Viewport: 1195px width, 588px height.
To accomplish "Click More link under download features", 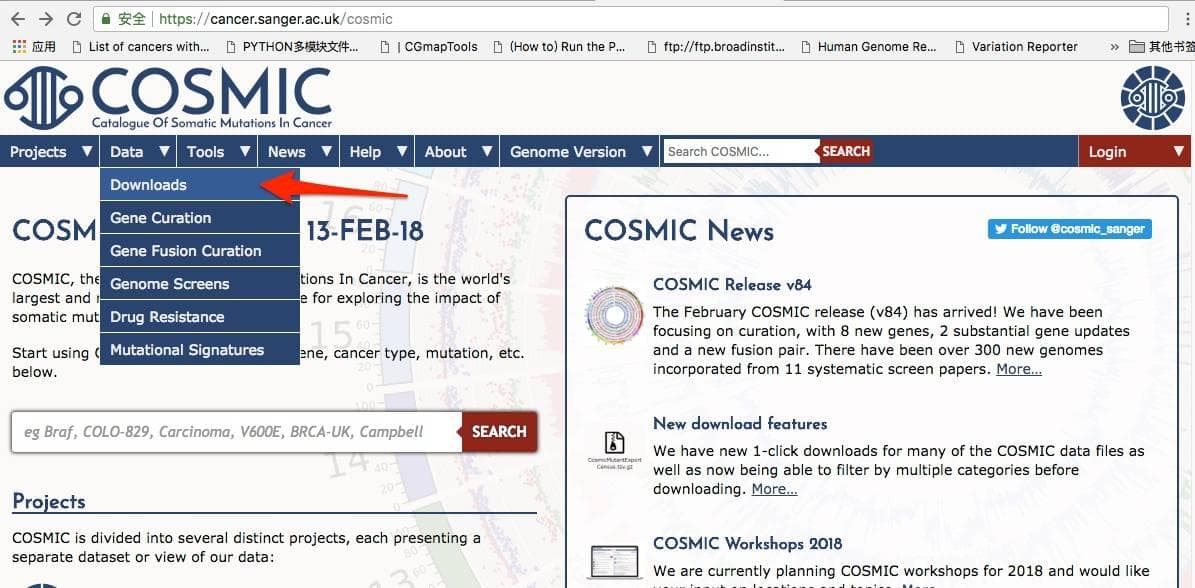I will pos(774,489).
